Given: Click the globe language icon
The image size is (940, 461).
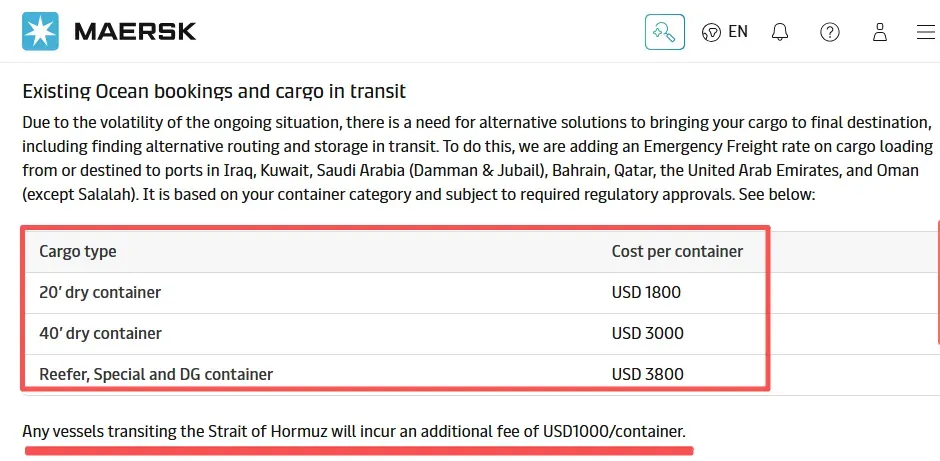Looking at the screenshot, I should (x=711, y=32).
